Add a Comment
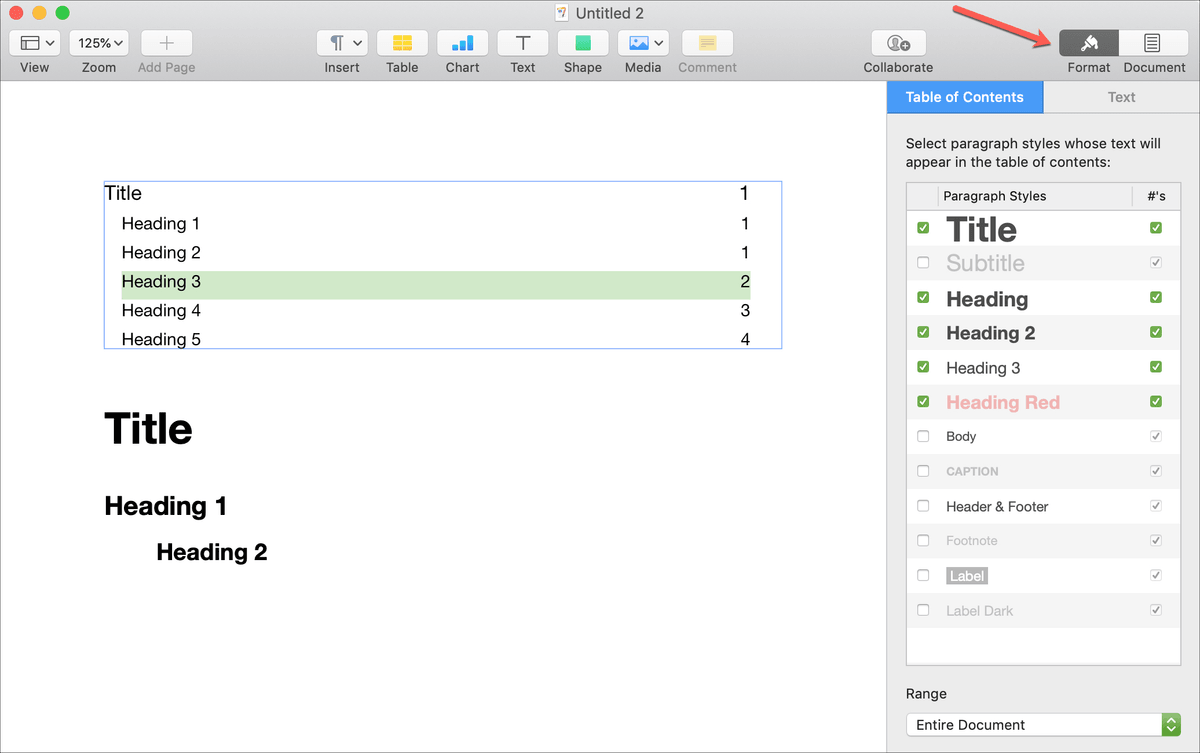 (707, 43)
